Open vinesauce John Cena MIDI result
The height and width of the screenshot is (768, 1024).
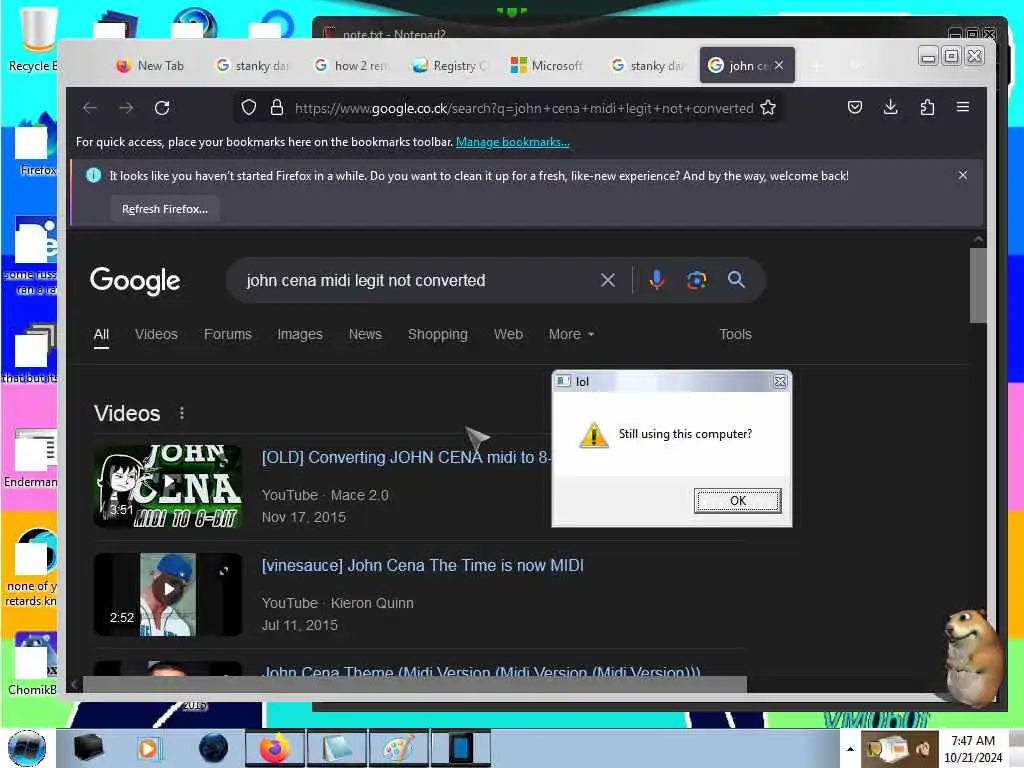click(423, 566)
